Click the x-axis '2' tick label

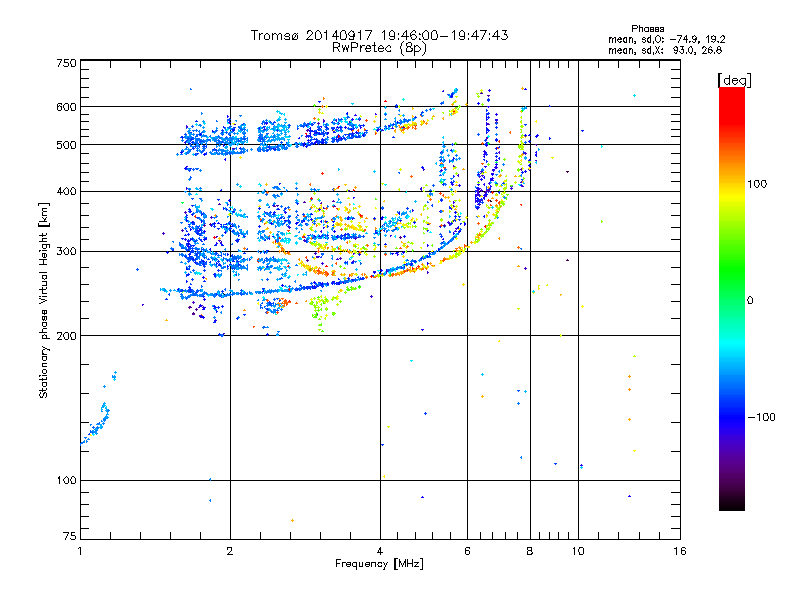coord(230,551)
